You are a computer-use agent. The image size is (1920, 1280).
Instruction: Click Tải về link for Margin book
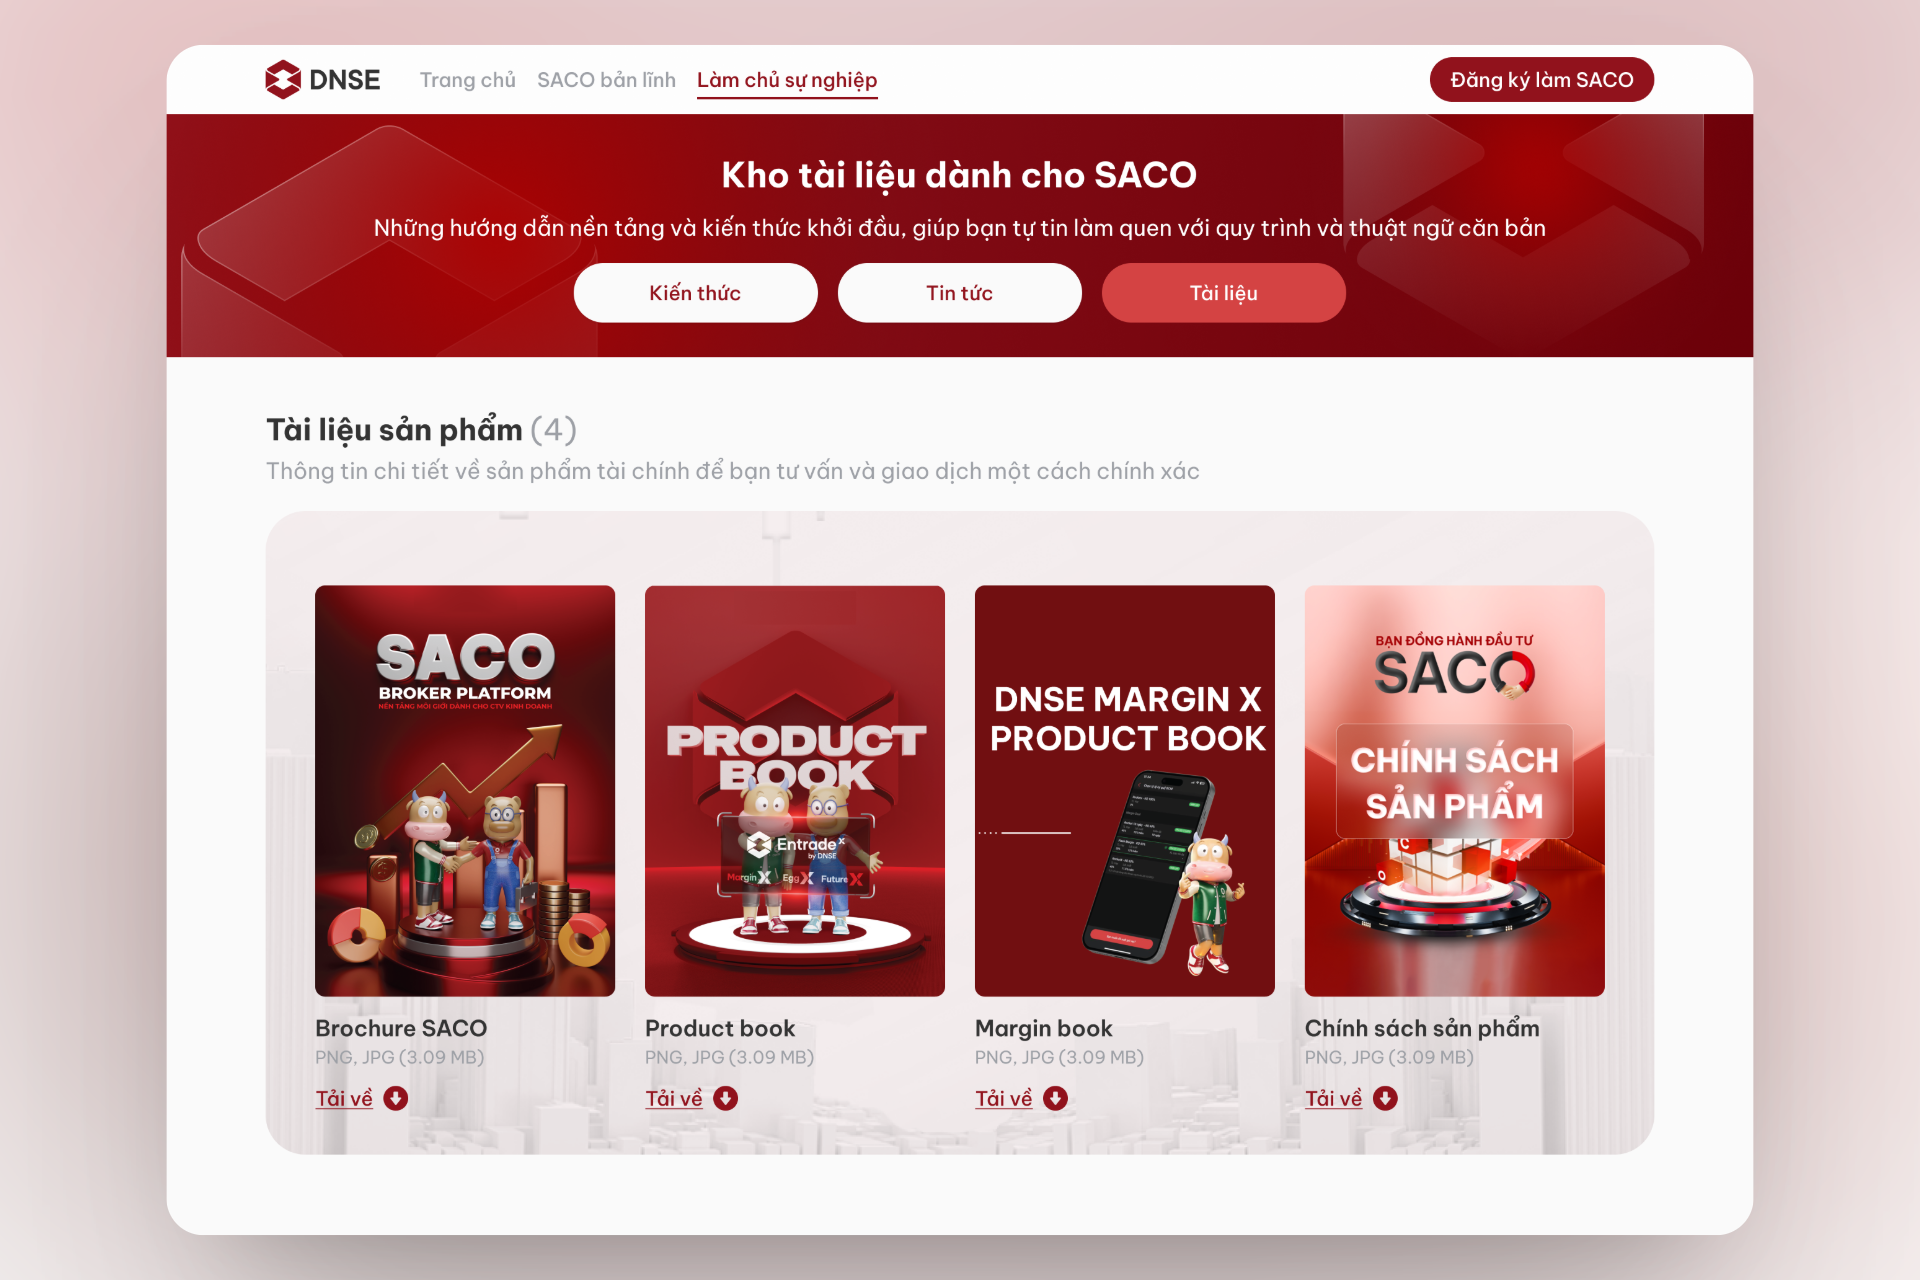(x=1004, y=1099)
